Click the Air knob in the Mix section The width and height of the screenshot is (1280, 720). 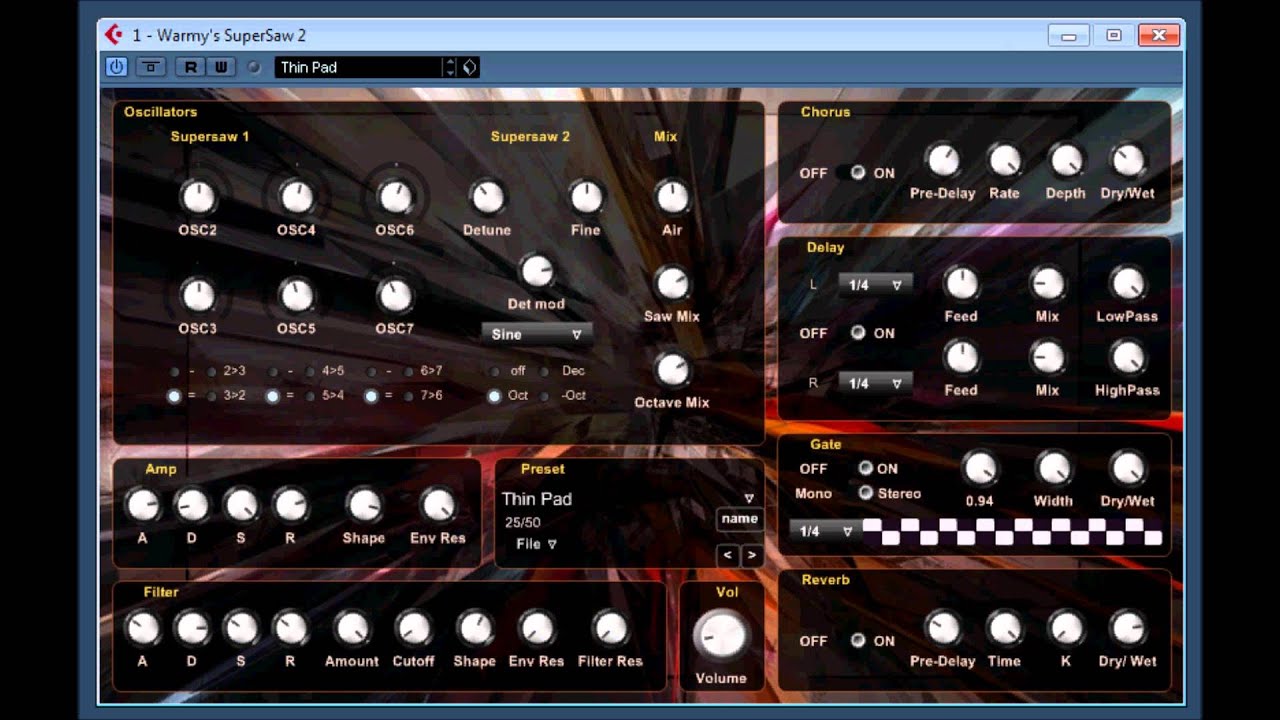[x=672, y=197]
